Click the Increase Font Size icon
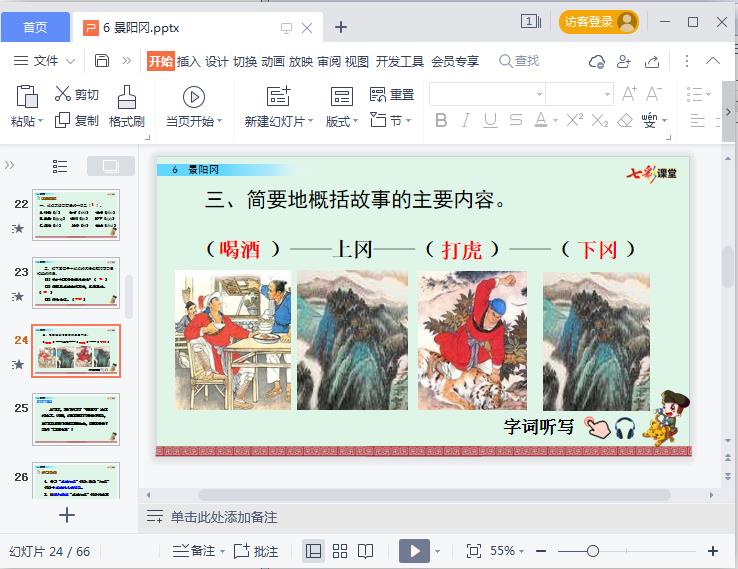This screenshot has width=738, height=569. [x=629, y=94]
